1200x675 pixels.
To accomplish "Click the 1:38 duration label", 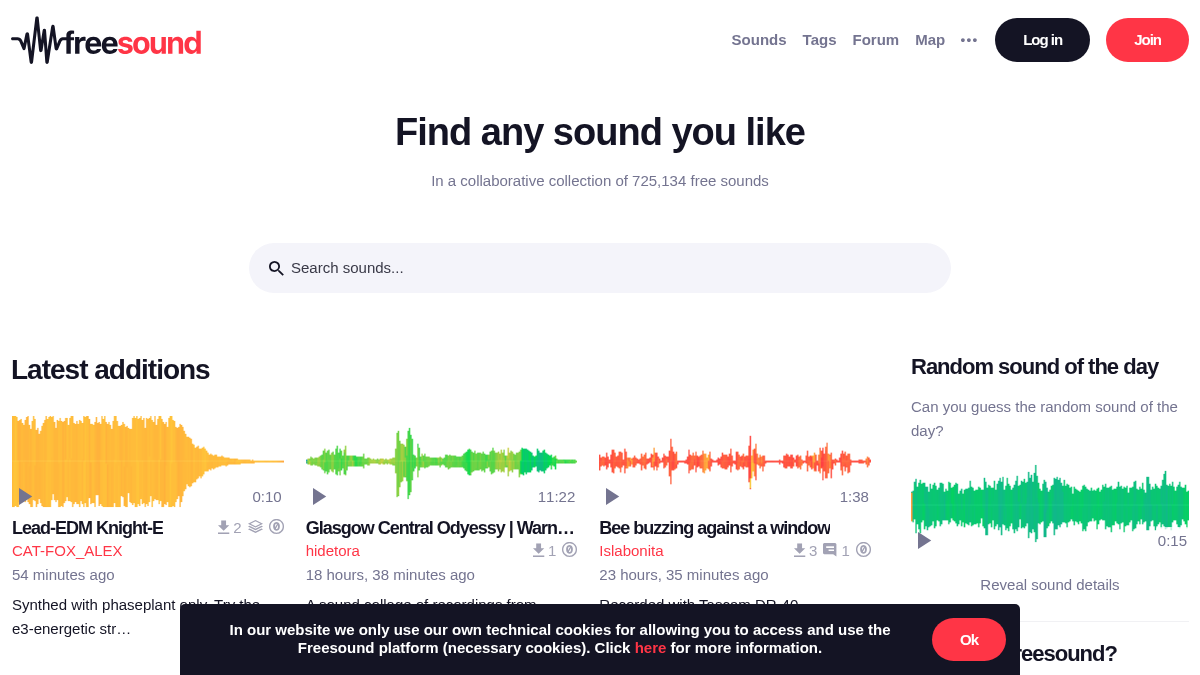I will pos(854,497).
